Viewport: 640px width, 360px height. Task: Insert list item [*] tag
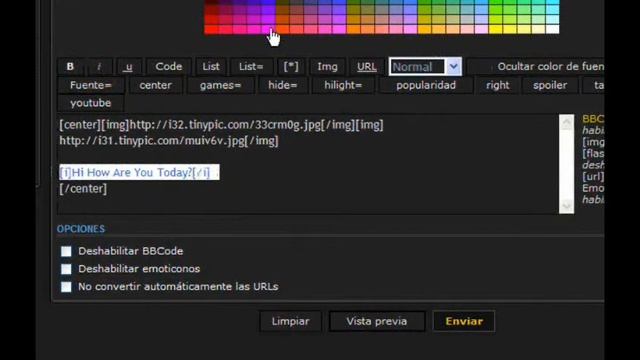(291, 67)
